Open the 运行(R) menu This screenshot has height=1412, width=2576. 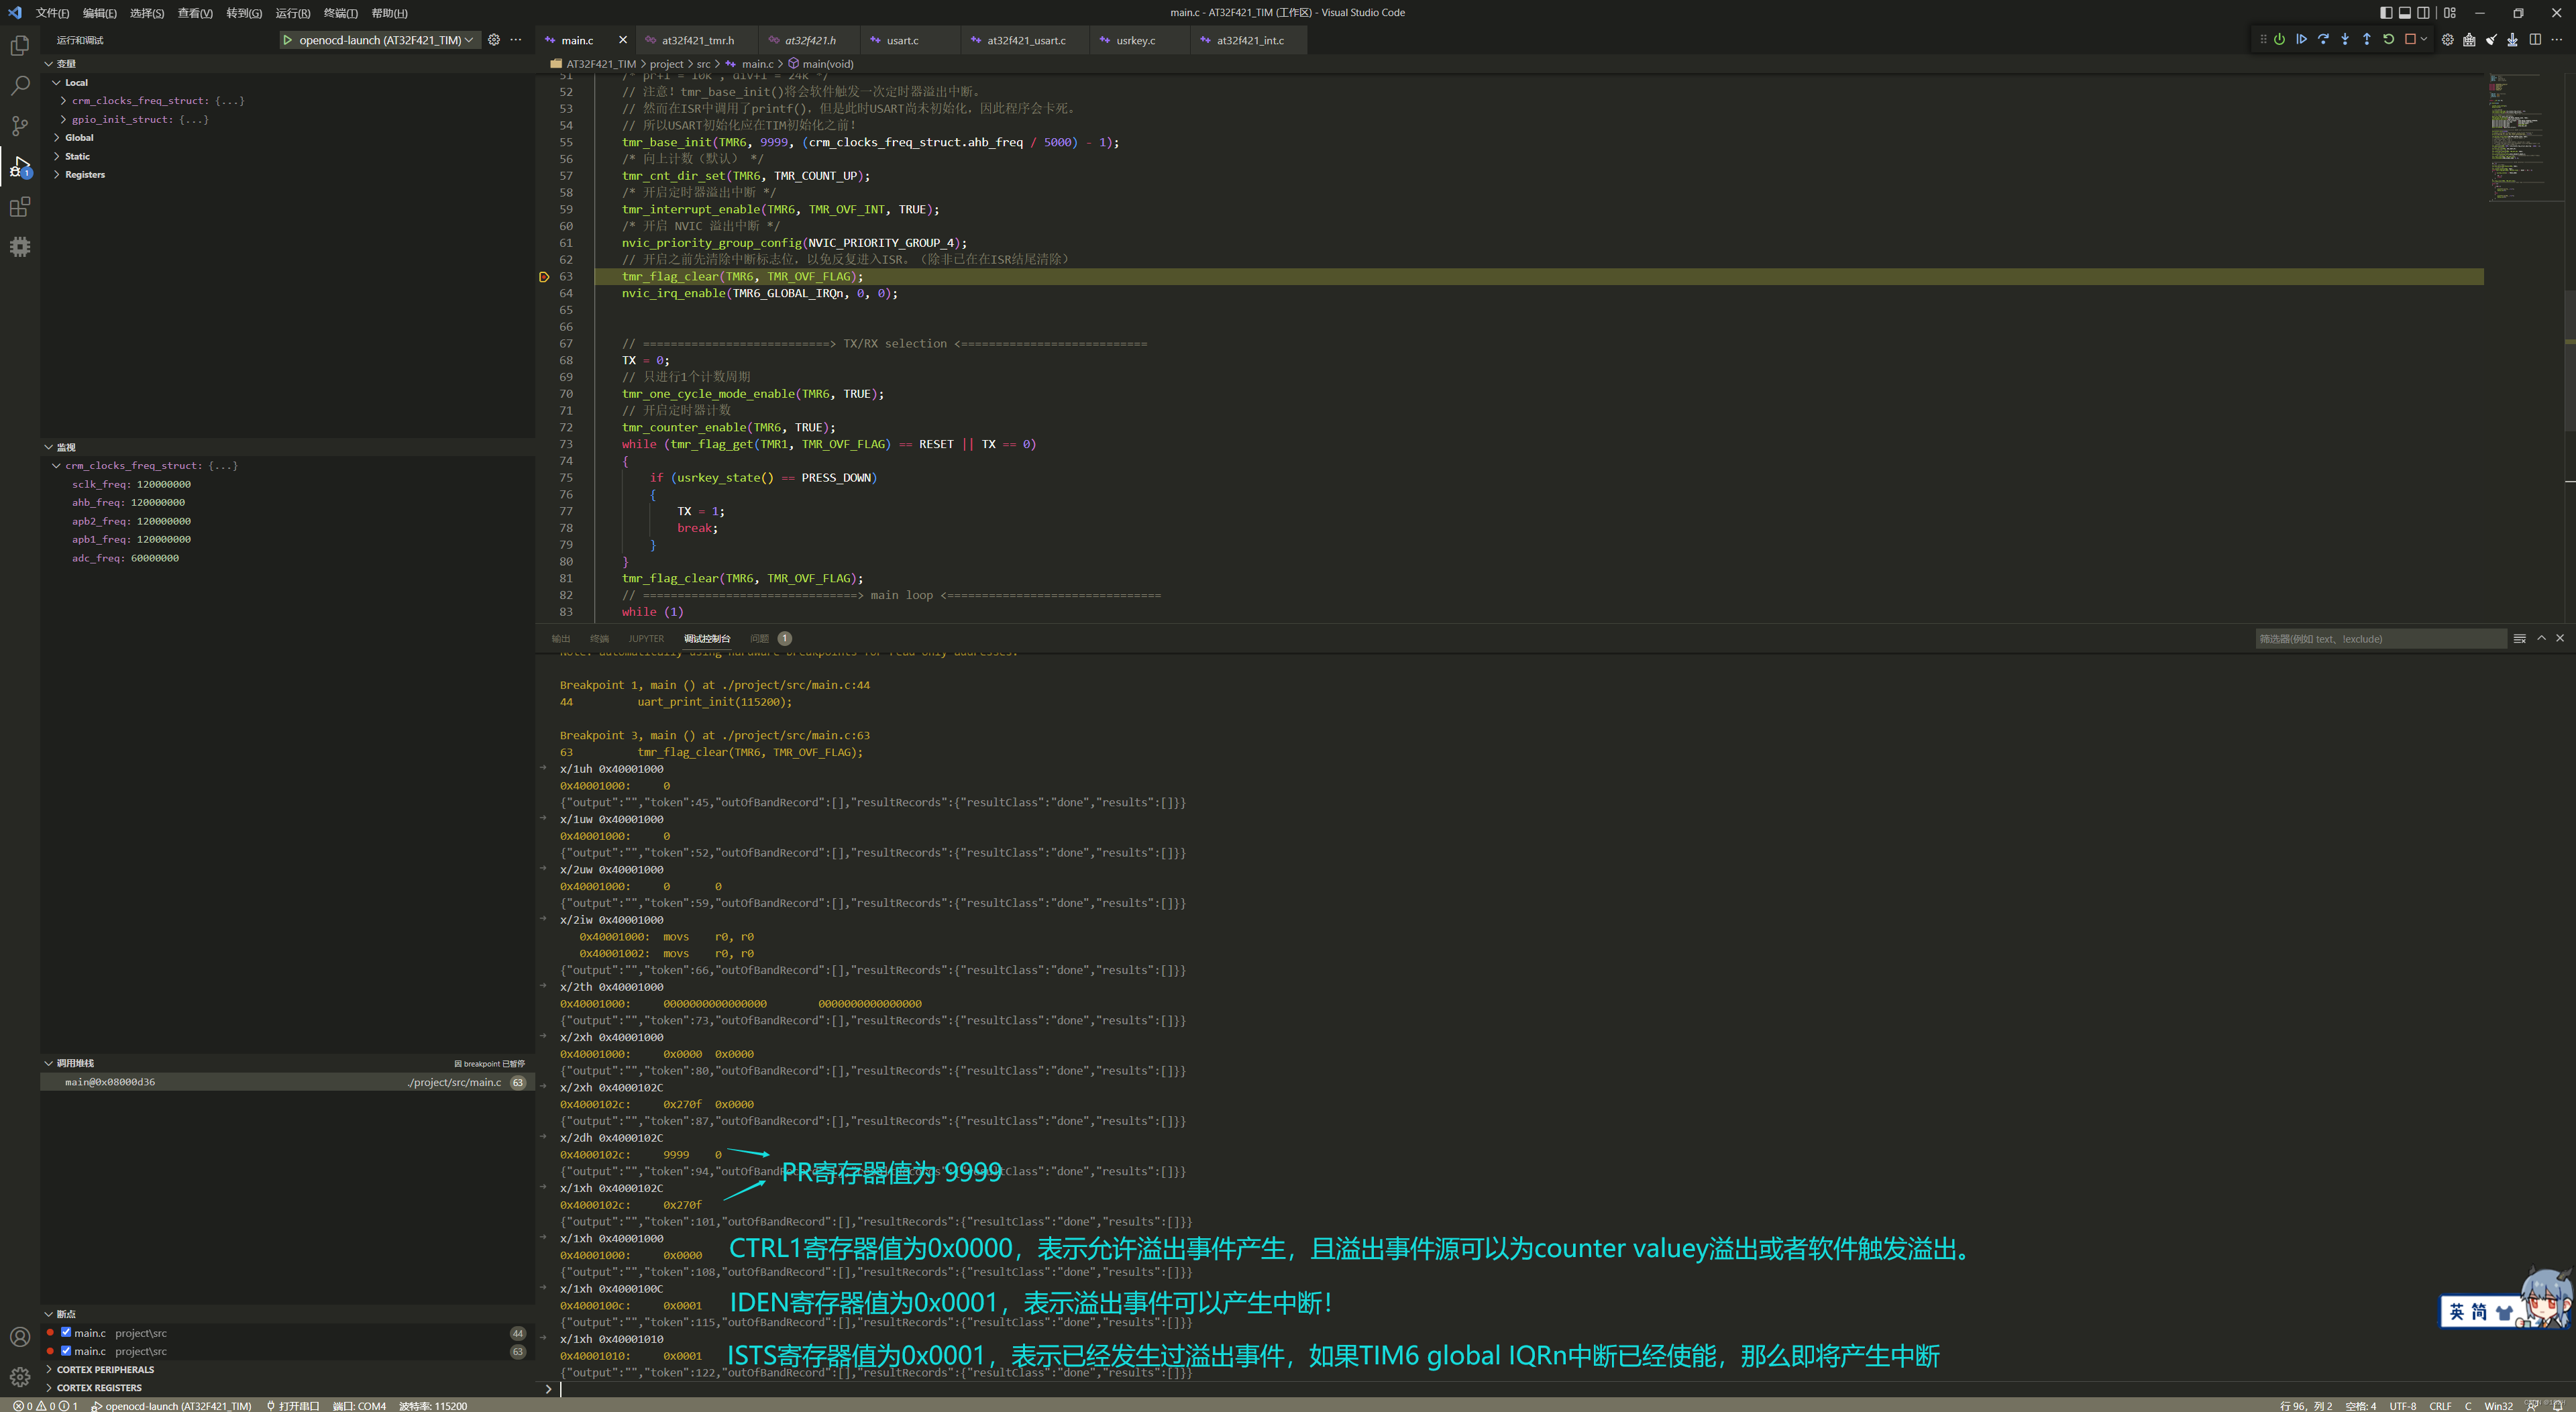292,13
